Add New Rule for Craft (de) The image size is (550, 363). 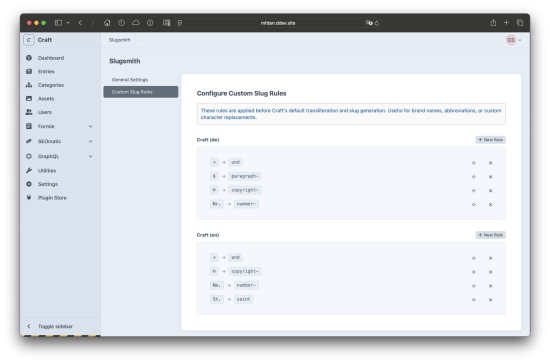coord(490,140)
